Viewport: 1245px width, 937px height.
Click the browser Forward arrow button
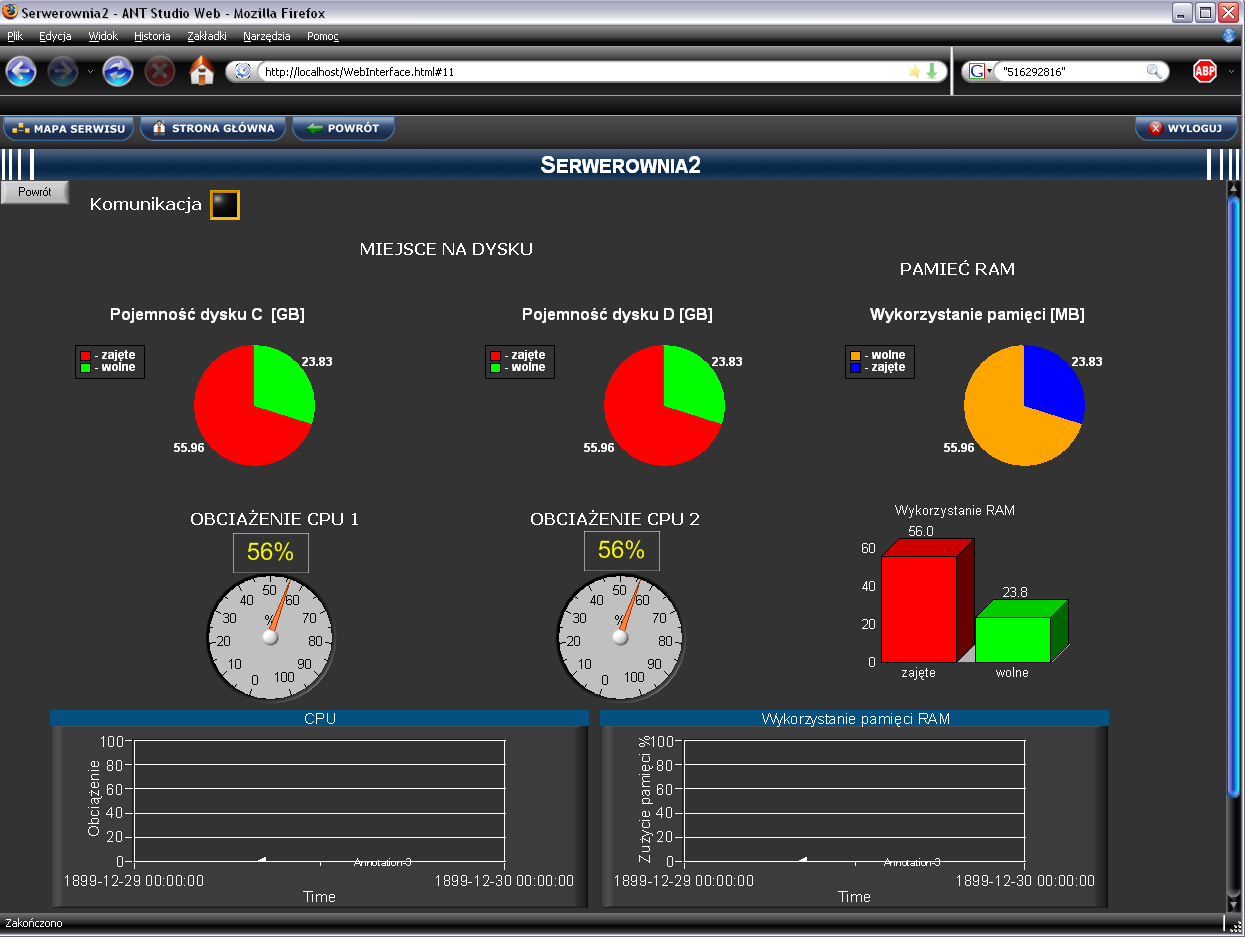point(63,71)
